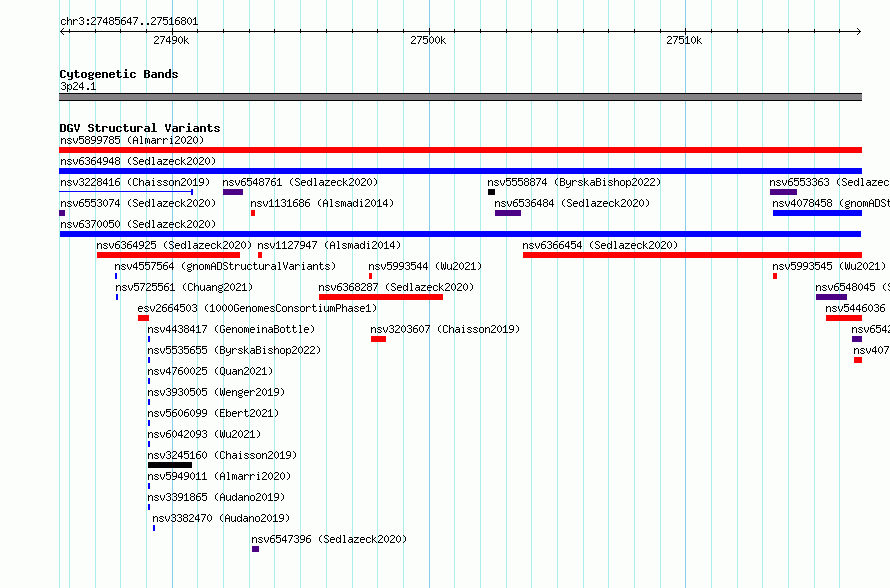Open variant nsv1127947 (Alsmadi2014) label
890x588 pixels.
329,245
